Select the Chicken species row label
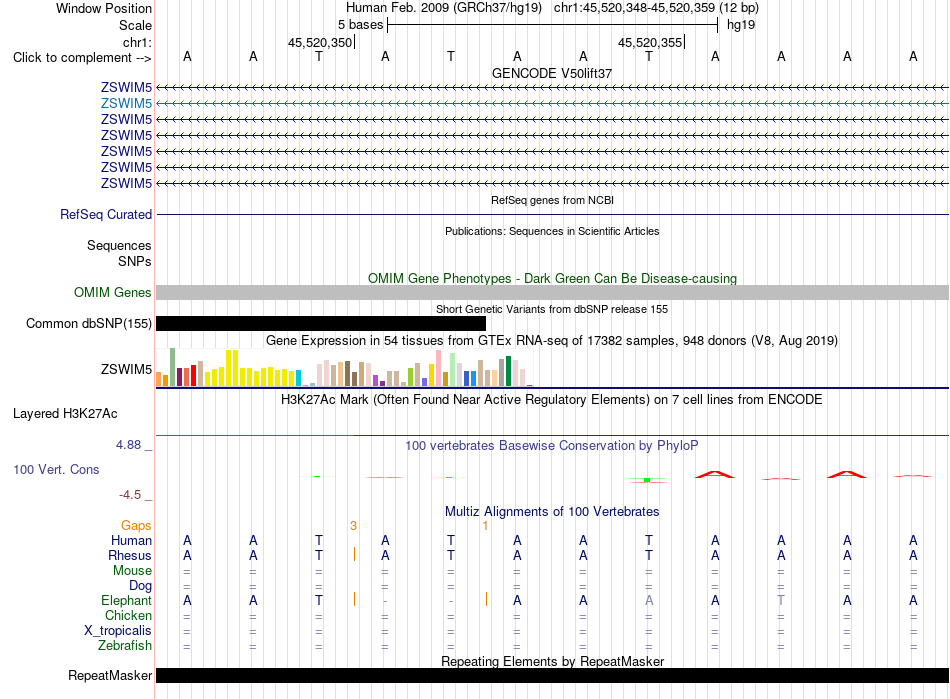 pos(128,616)
